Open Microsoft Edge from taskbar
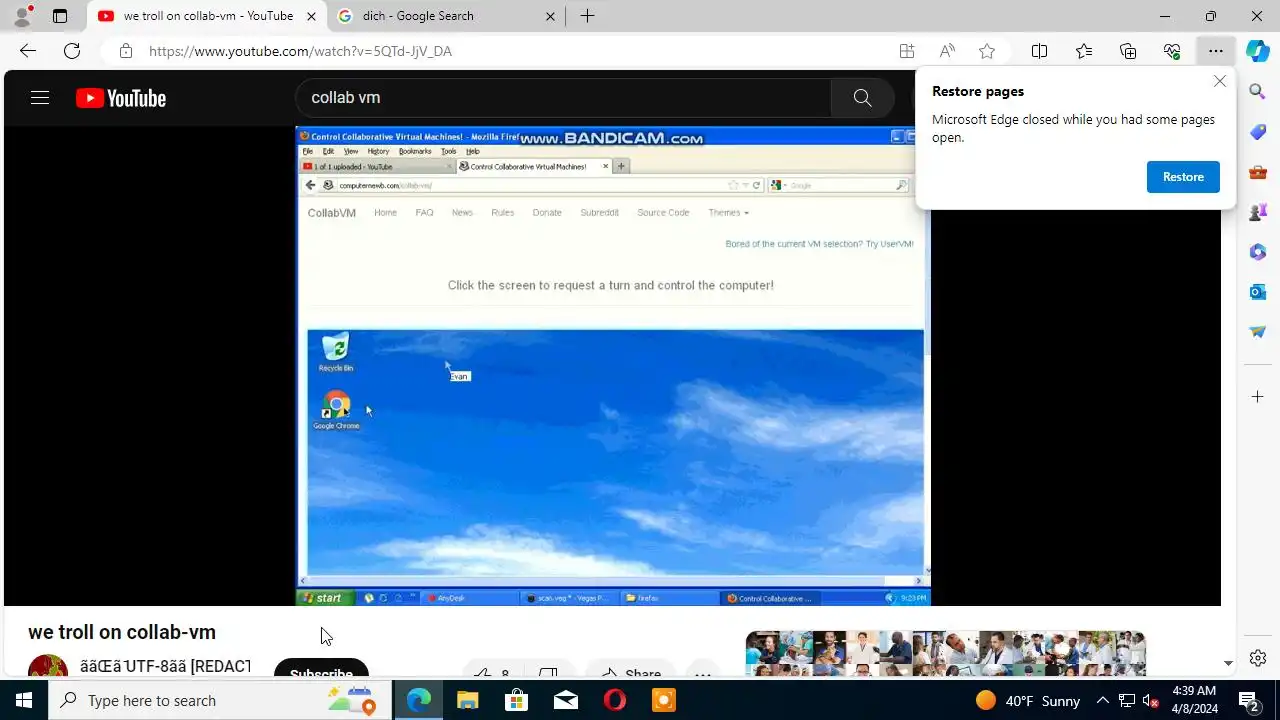 pyautogui.click(x=418, y=700)
